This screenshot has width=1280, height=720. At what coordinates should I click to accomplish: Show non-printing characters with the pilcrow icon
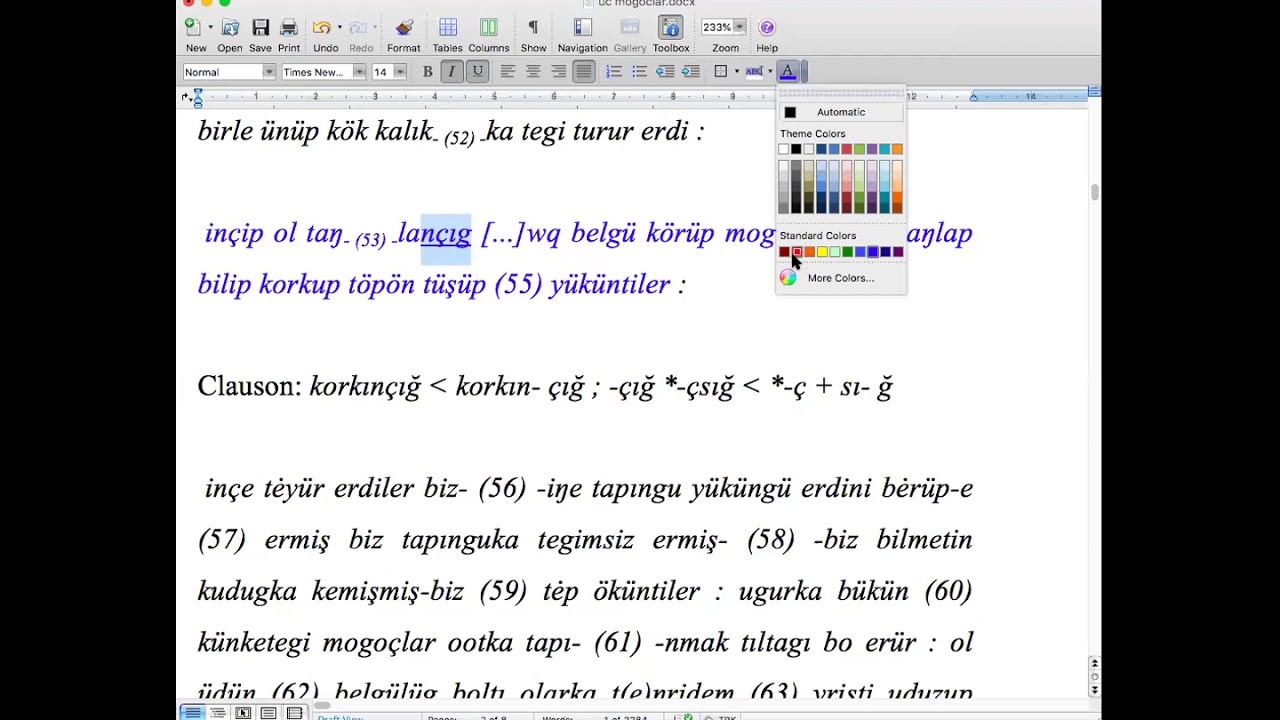[533, 28]
